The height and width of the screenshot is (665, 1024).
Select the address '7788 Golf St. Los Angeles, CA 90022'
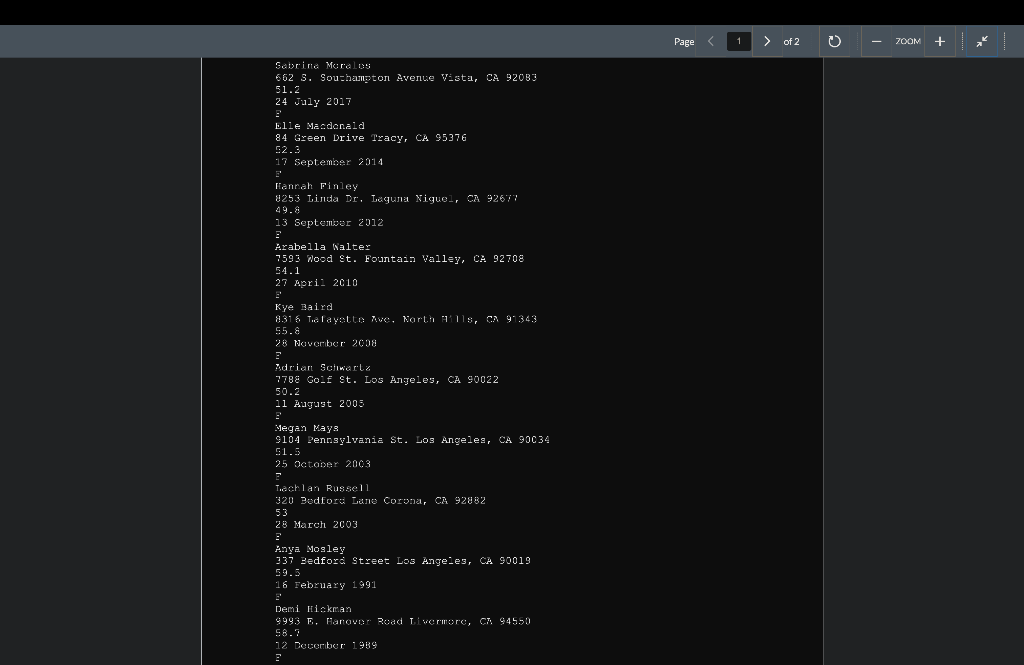point(387,380)
